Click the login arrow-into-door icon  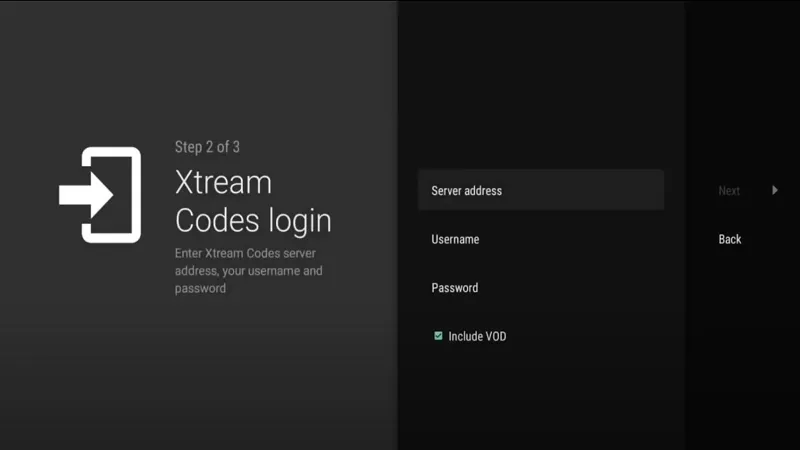[x=100, y=195]
